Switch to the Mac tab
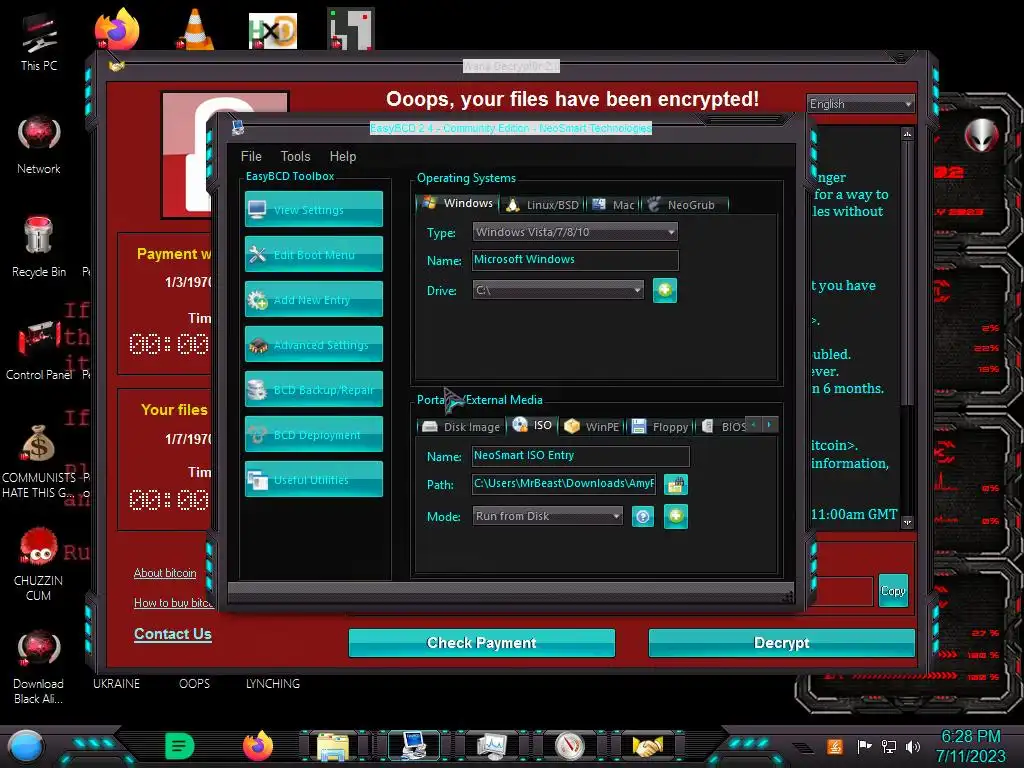 point(613,205)
